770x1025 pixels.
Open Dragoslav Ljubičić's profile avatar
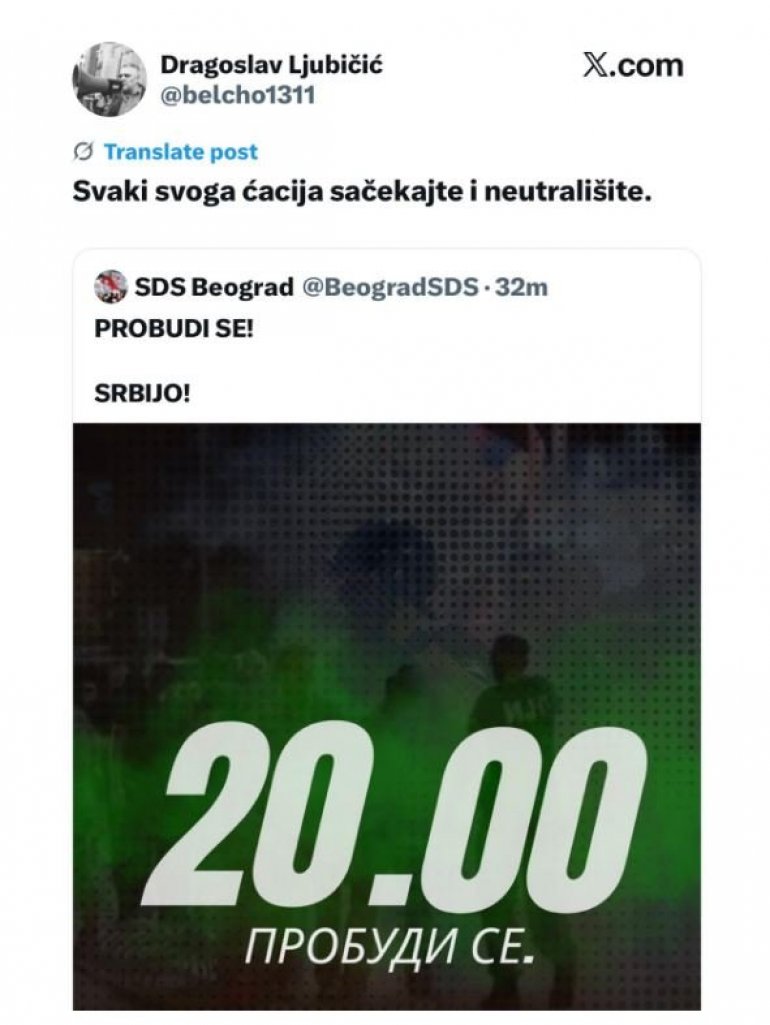pyautogui.click(x=109, y=79)
